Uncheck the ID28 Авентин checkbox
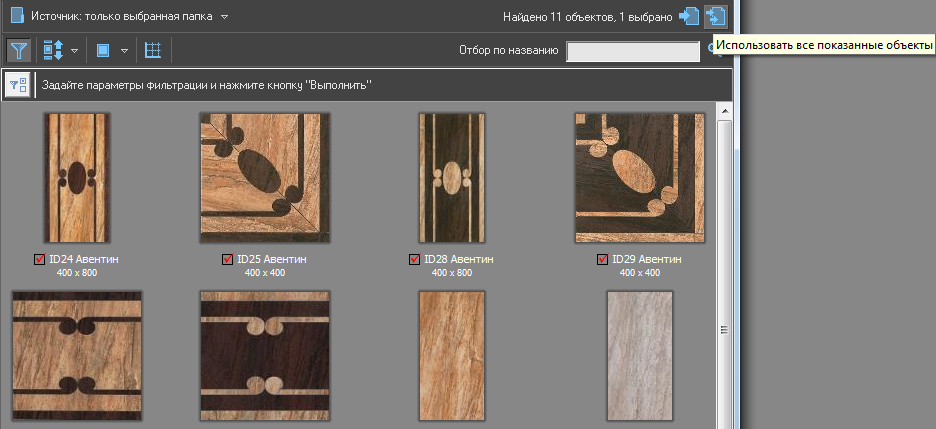This screenshot has height=429, width=936. [415, 260]
